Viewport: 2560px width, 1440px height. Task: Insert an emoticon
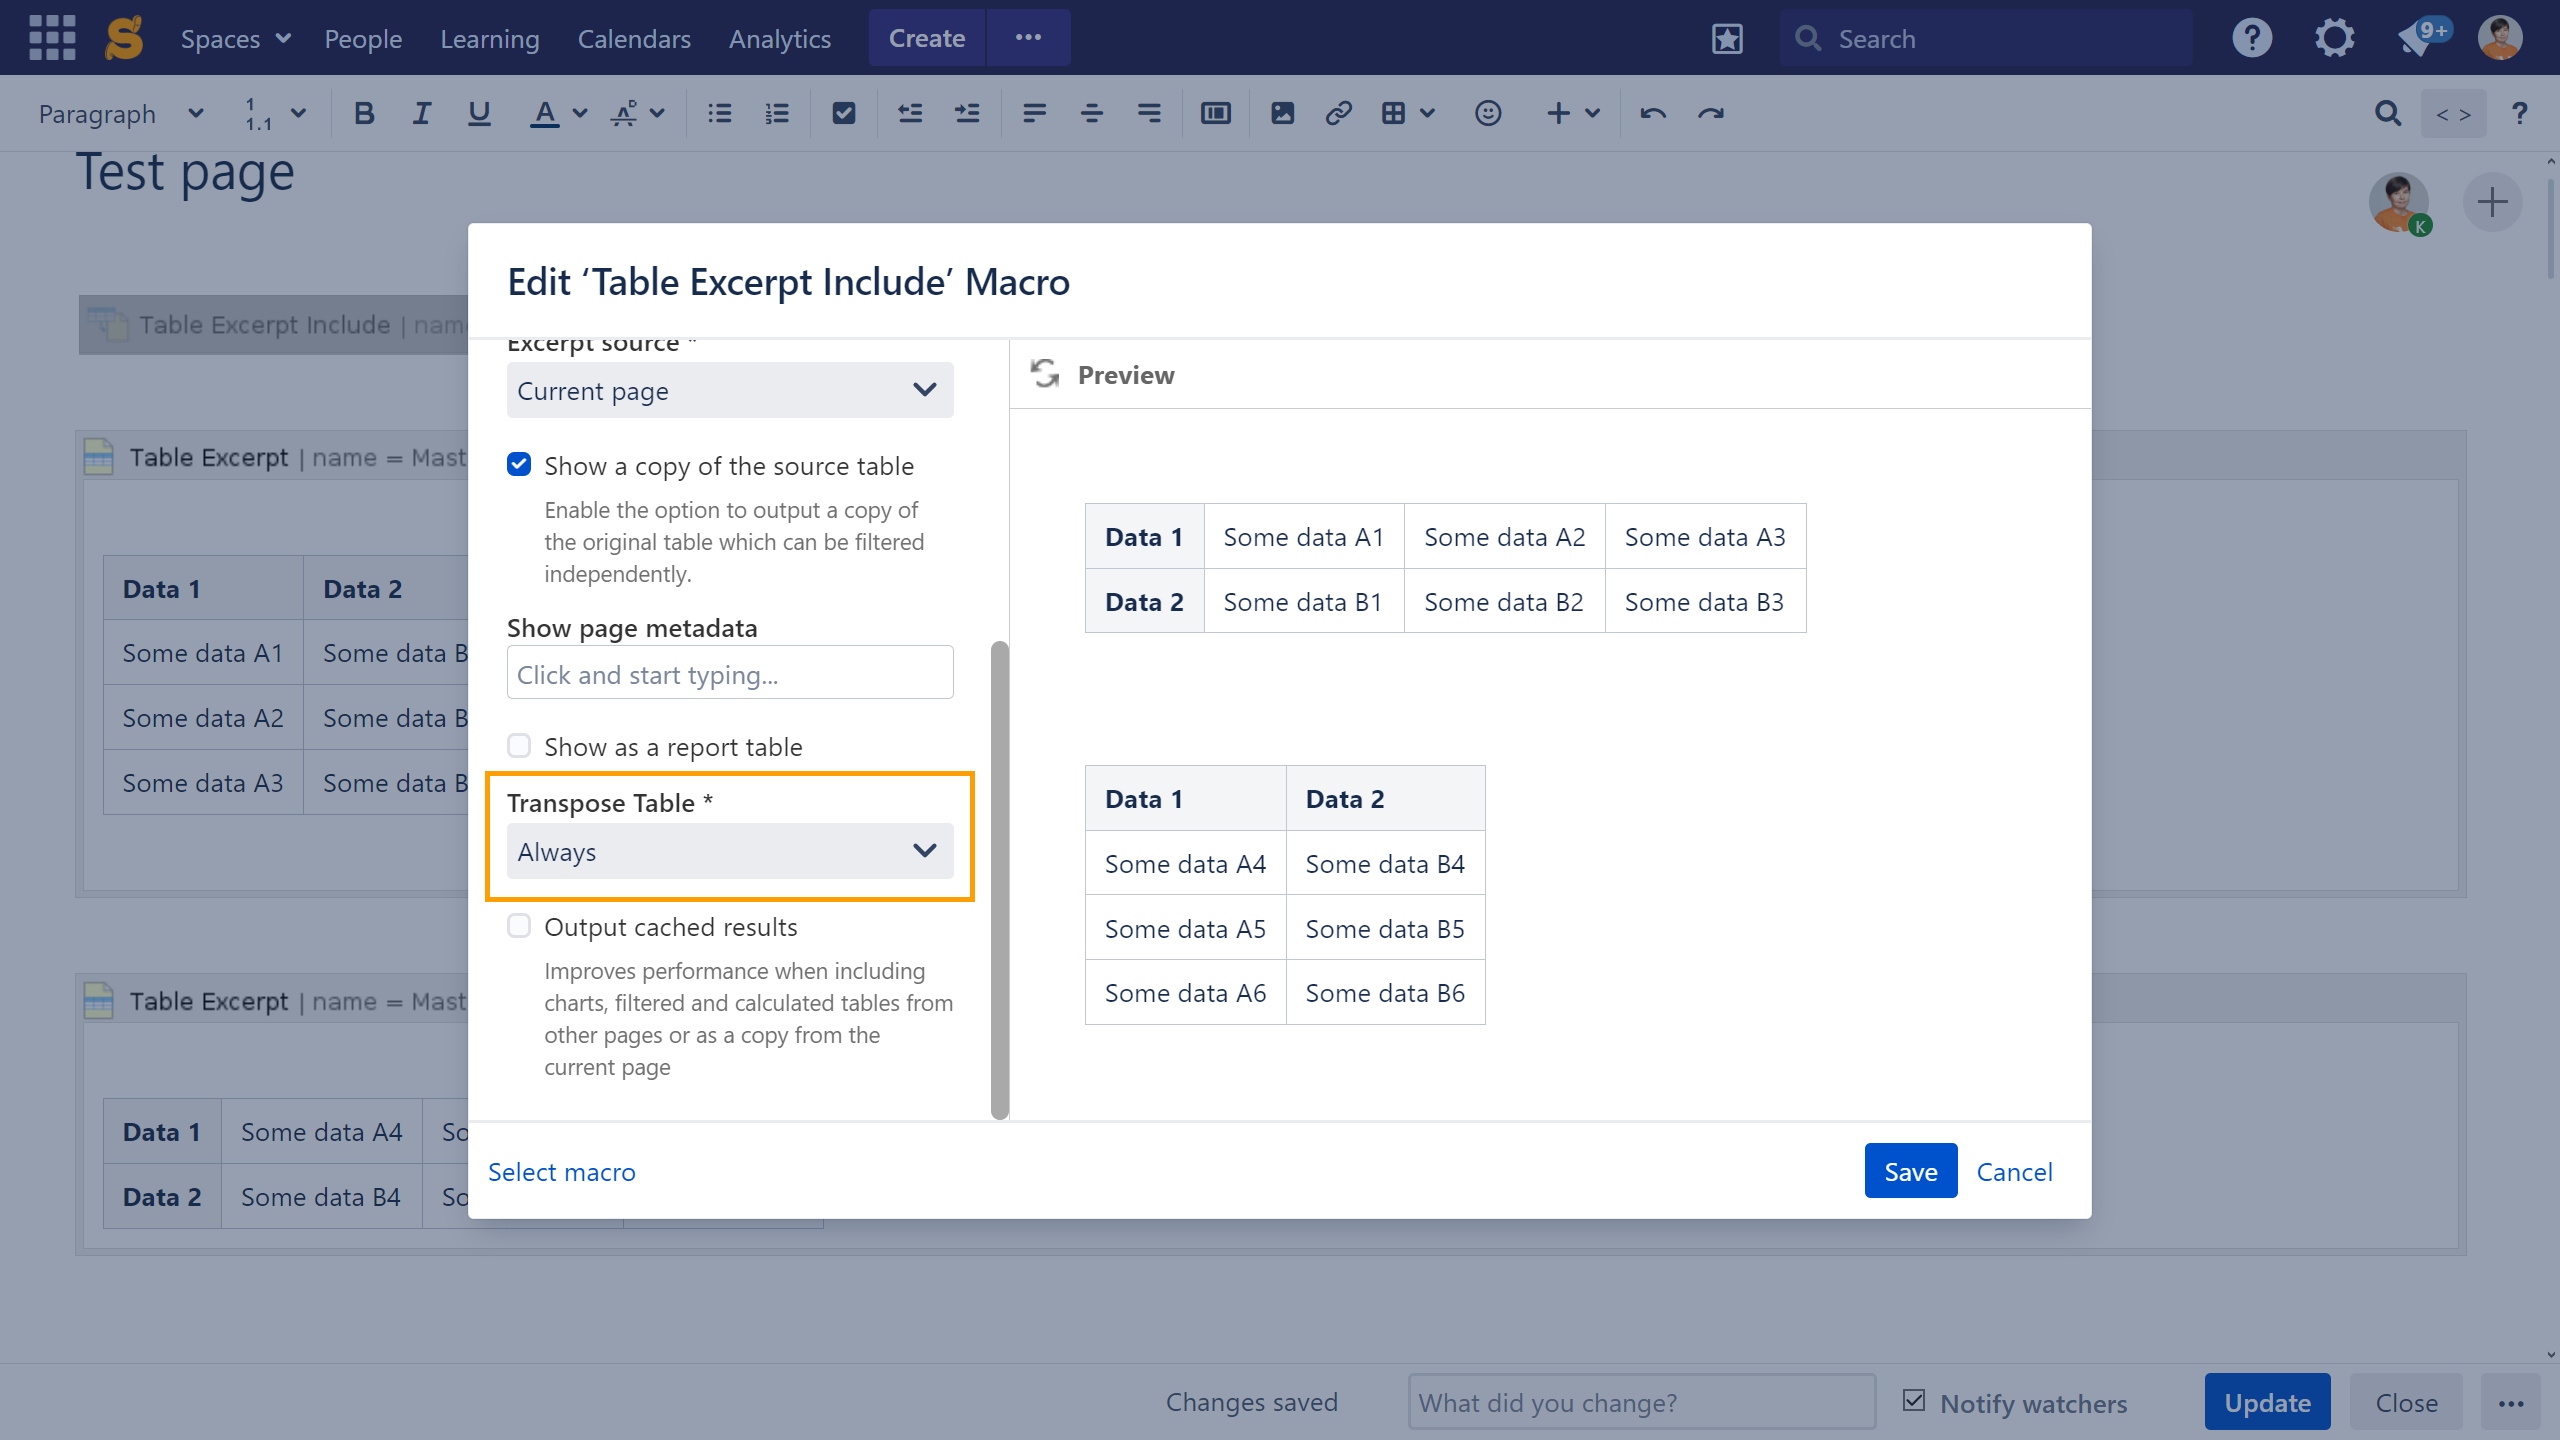1488,113
